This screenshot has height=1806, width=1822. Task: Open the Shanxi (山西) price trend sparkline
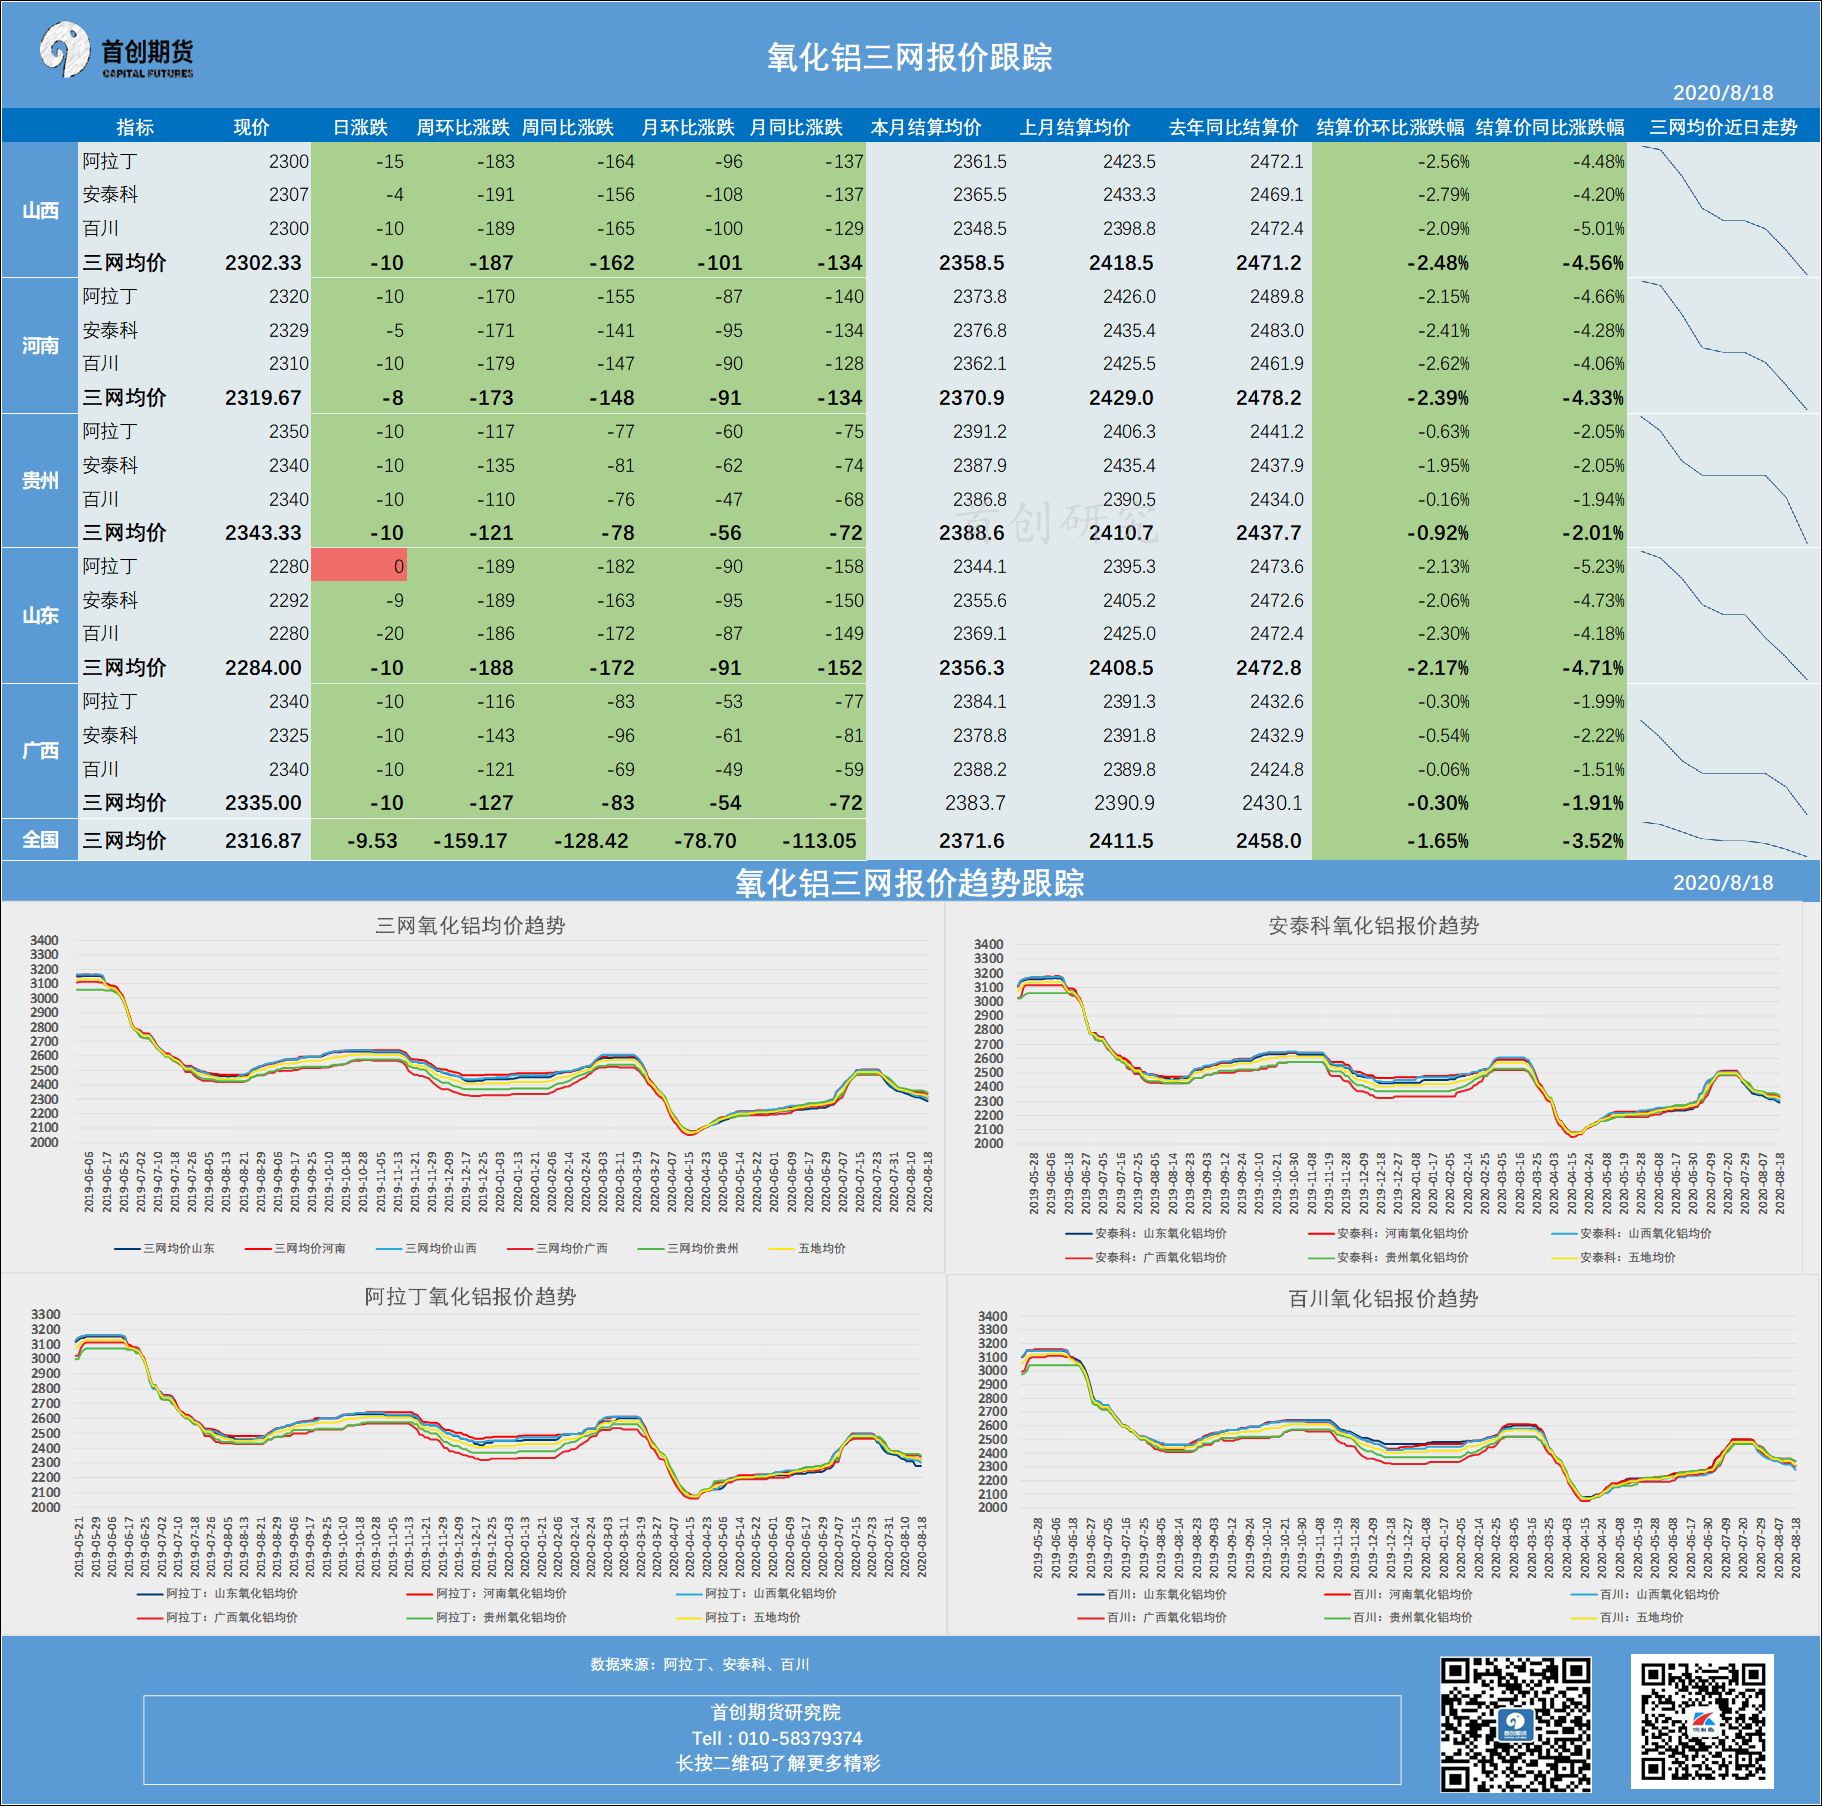click(x=1723, y=210)
